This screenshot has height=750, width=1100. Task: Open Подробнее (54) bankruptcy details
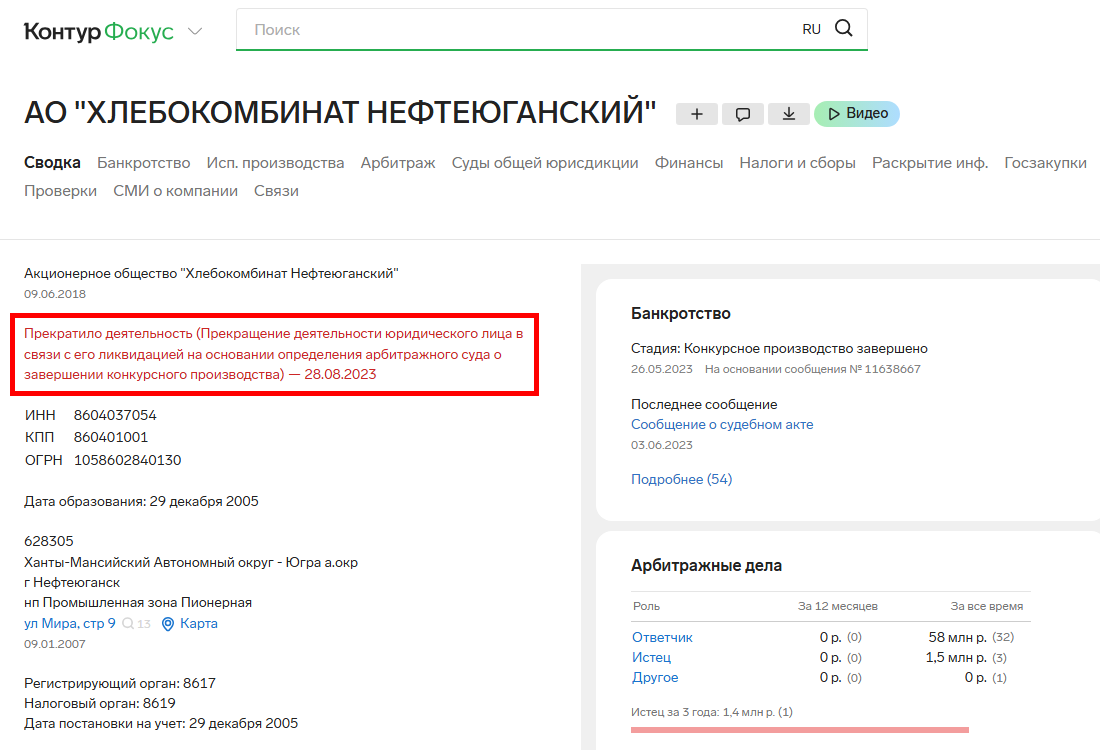pos(681,479)
